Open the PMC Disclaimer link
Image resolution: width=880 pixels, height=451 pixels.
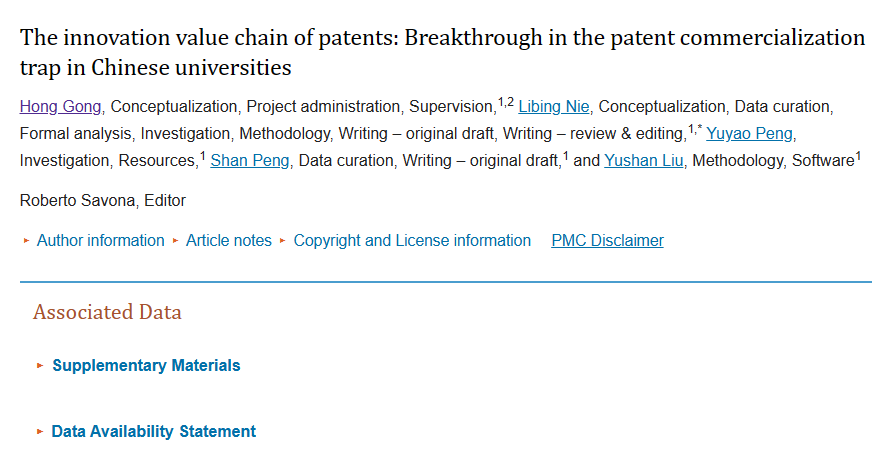tap(607, 241)
